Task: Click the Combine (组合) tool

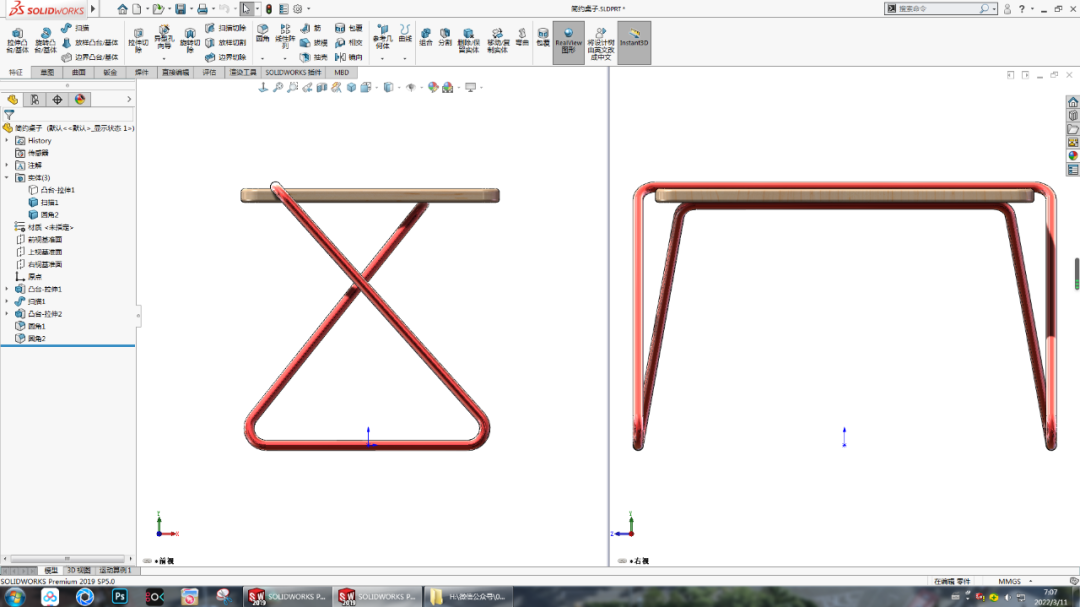Action: click(426, 38)
